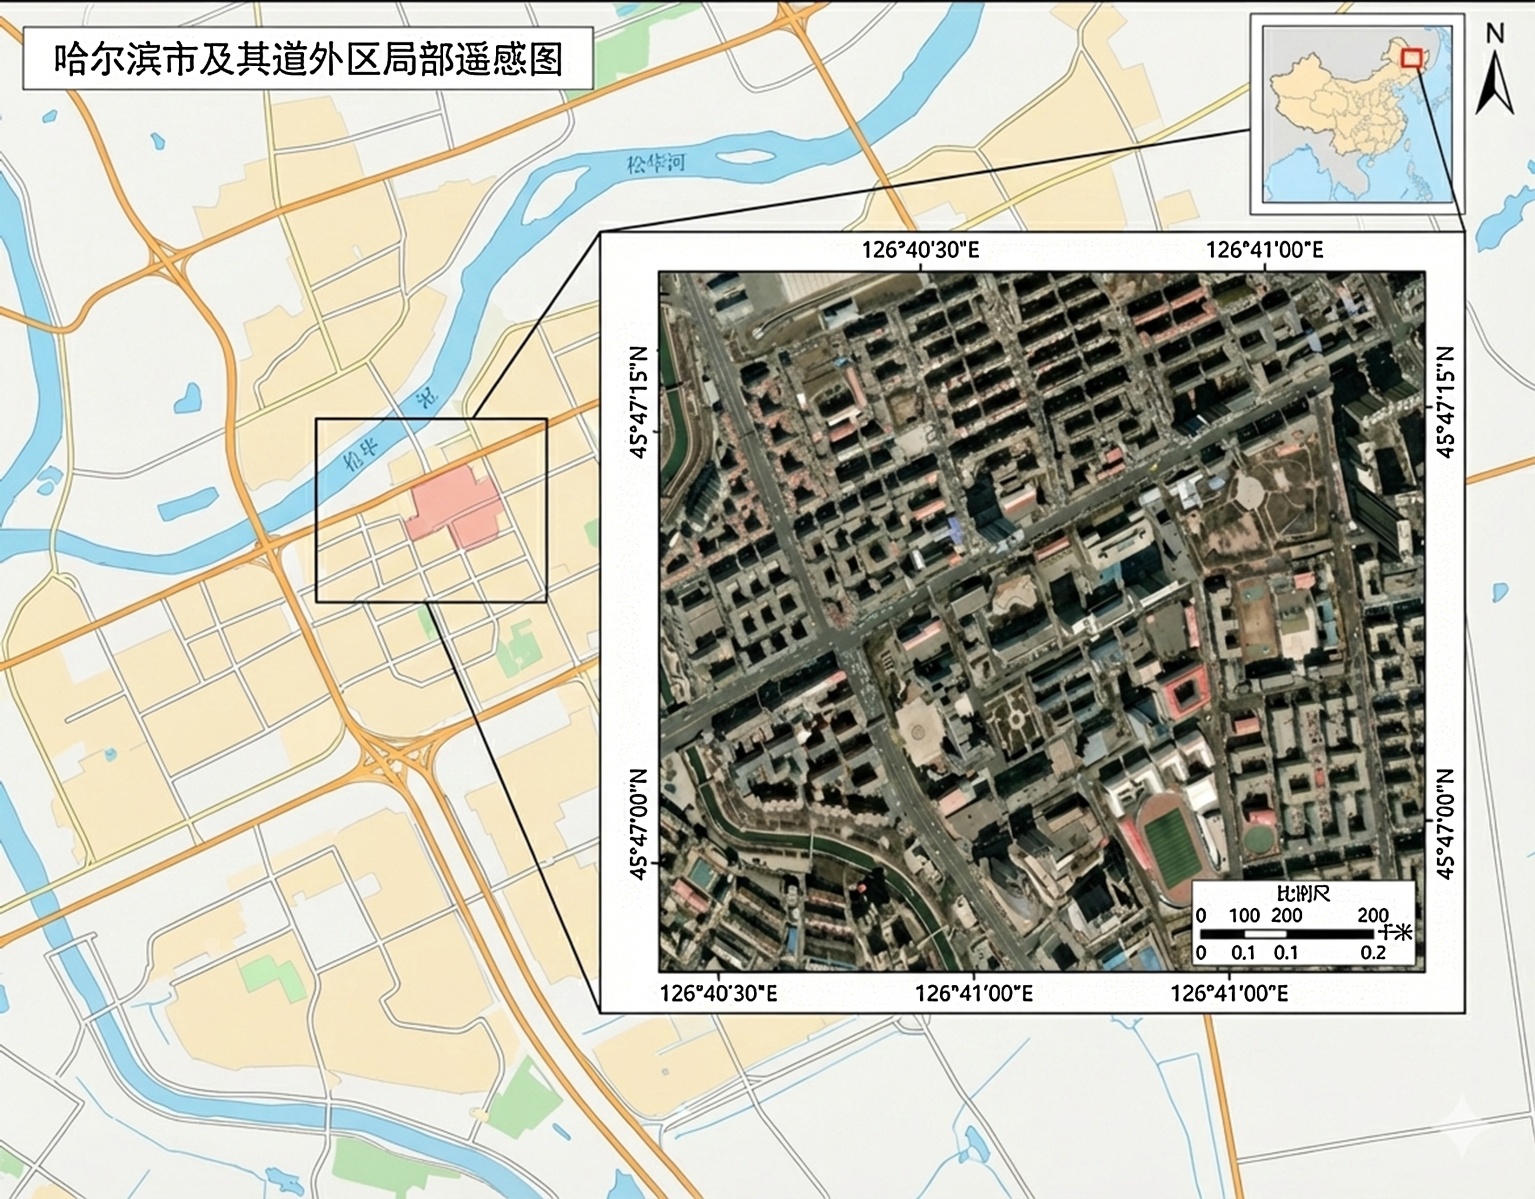Screen dimensions: 1535x1199
Task: Click the top 126°41'00"E longitude label
Action: coord(1265,249)
